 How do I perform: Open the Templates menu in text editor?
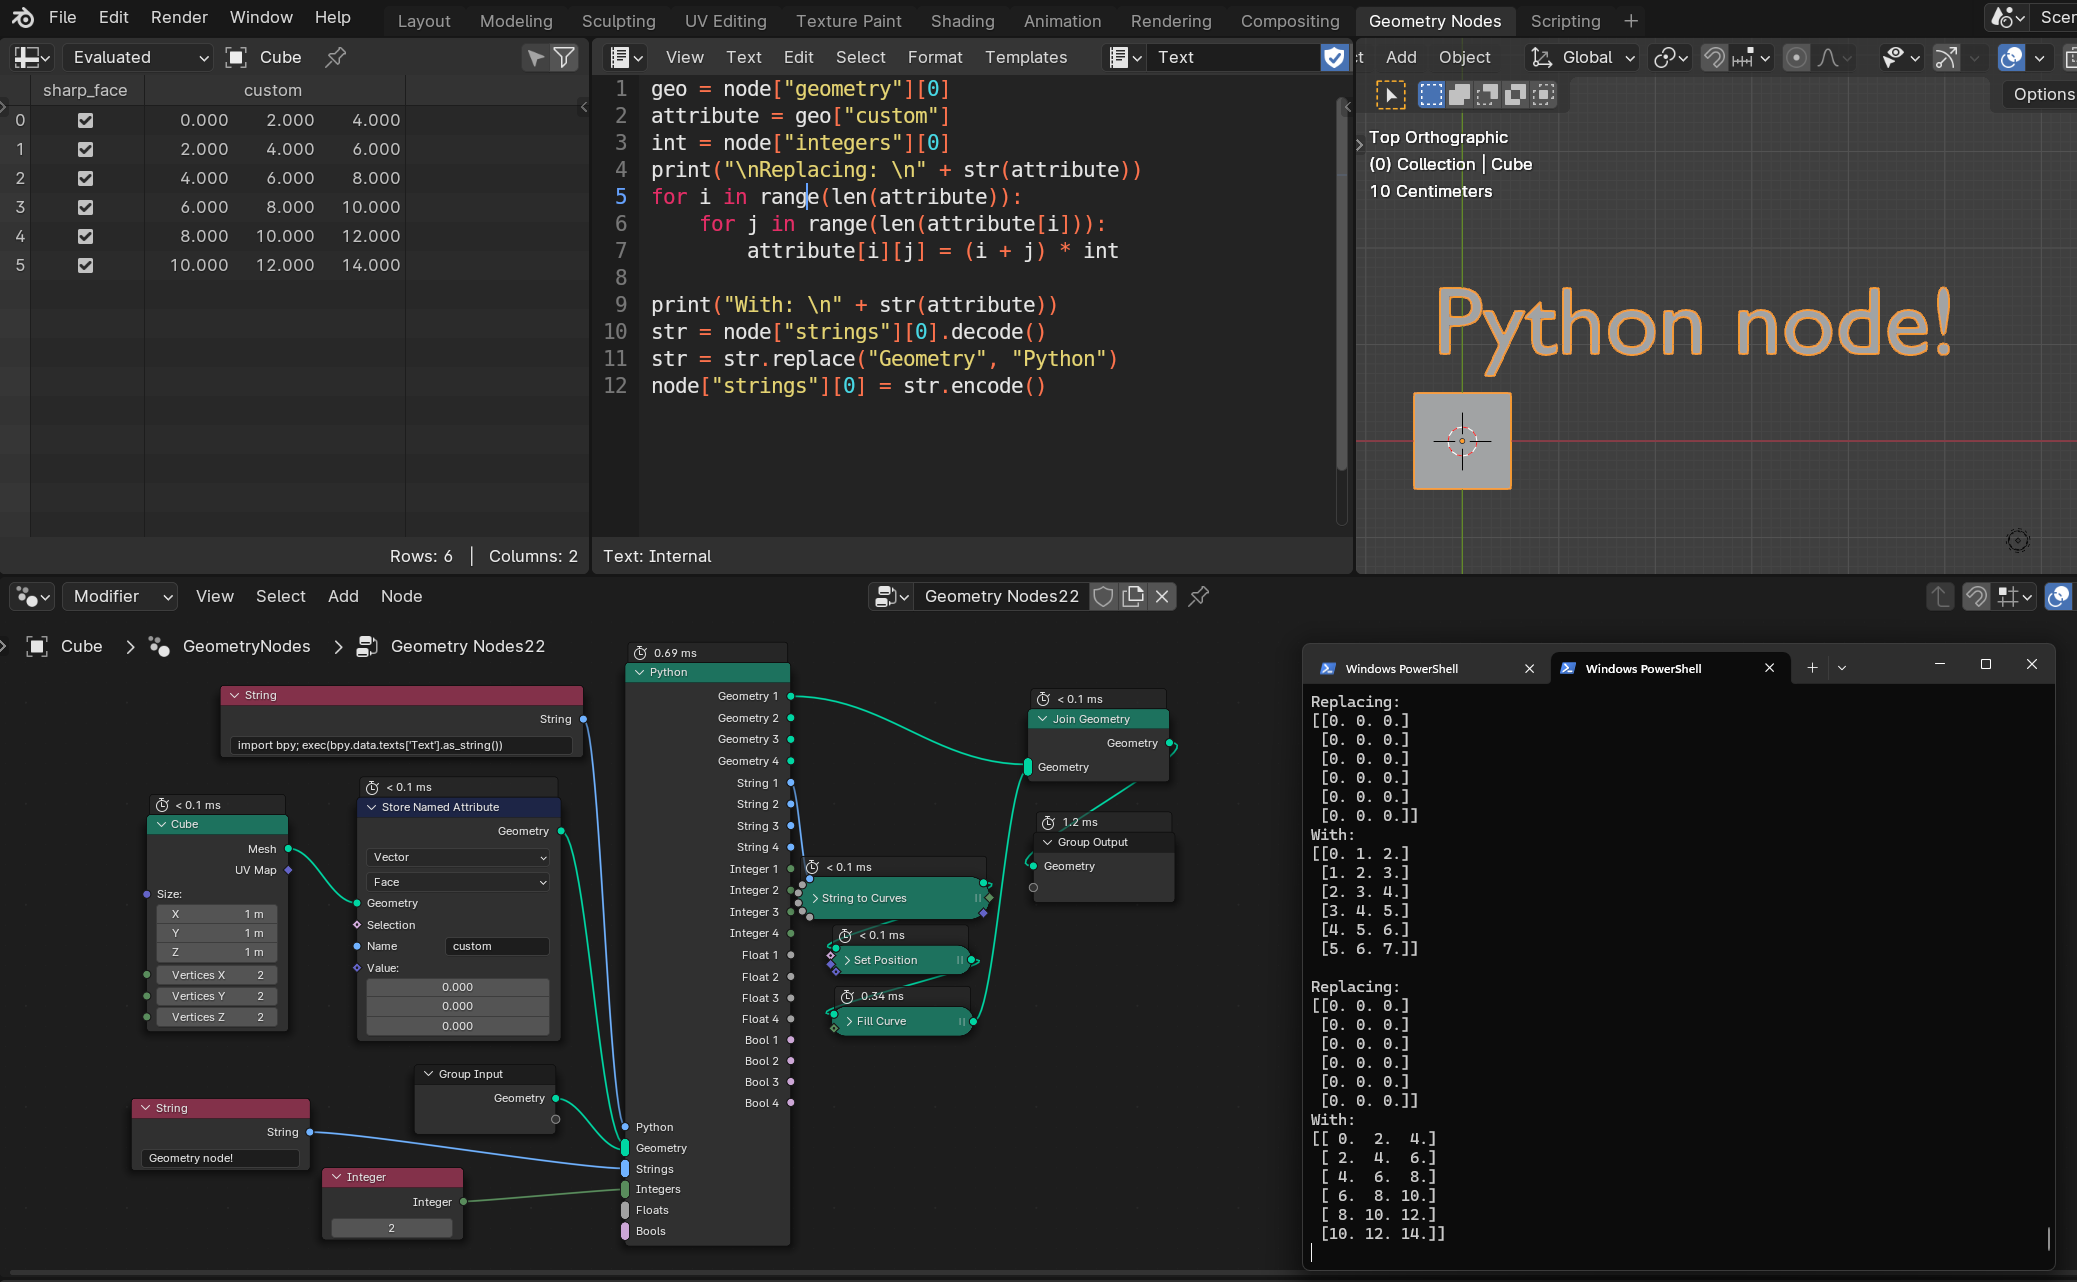click(1026, 57)
